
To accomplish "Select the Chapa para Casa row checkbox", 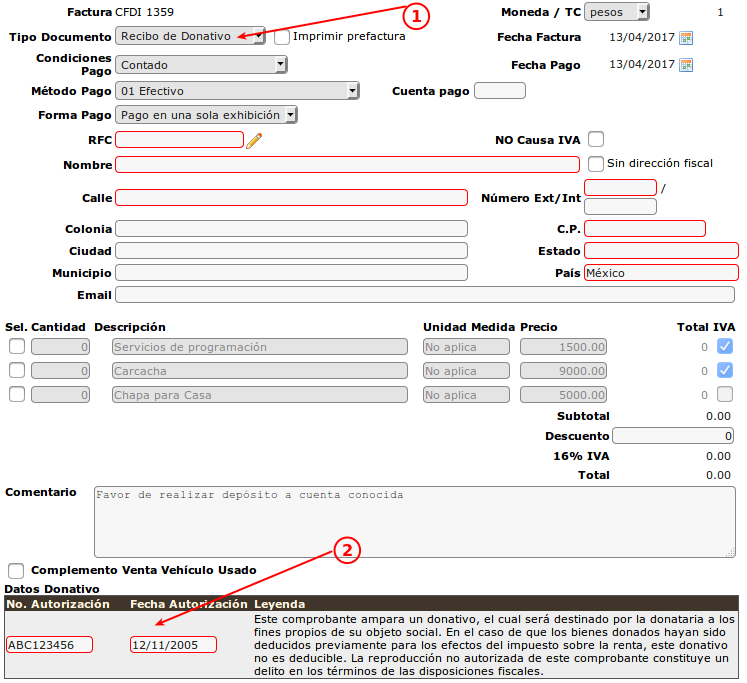I will [x=17, y=394].
